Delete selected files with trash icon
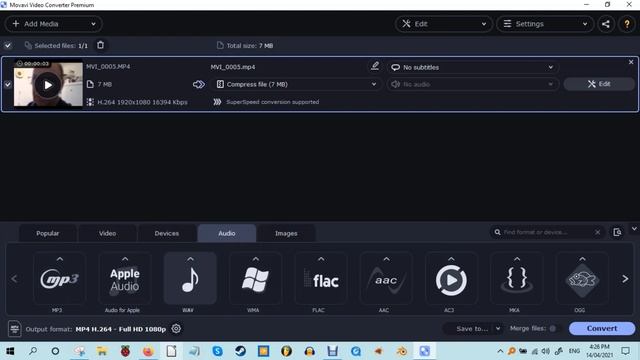This screenshot has height=360, width=640. coord(100,45)
